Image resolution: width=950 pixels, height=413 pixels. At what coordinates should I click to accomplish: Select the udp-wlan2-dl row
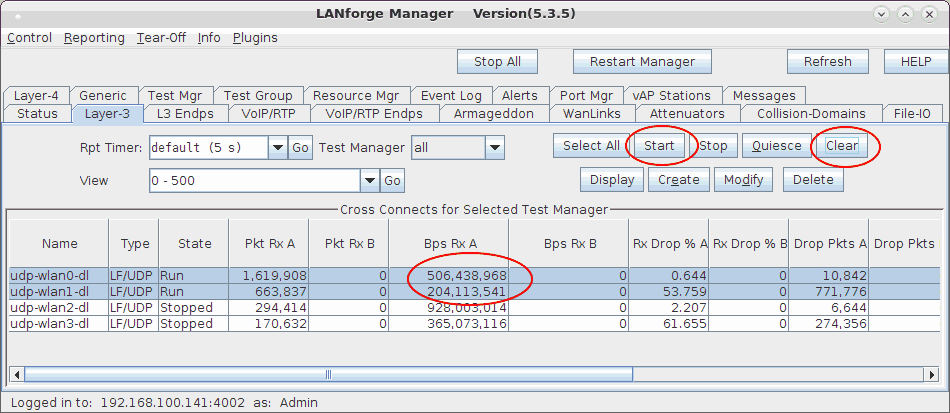tap(476, 308)
